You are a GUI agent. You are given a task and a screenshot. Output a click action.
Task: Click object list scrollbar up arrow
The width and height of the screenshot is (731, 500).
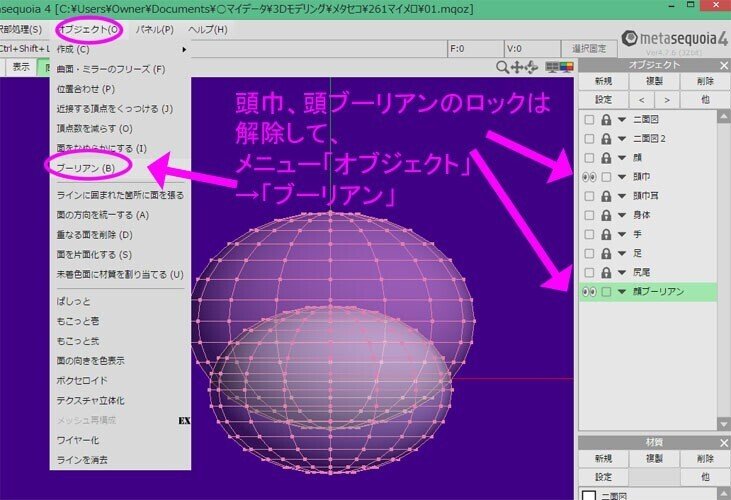coord(724,116)
